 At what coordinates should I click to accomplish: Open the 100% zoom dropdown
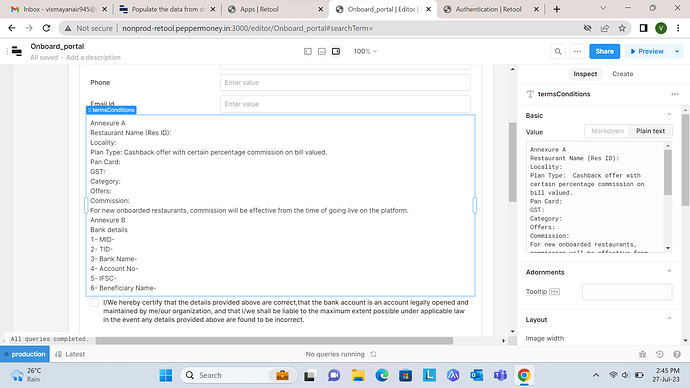pos(365,51)
